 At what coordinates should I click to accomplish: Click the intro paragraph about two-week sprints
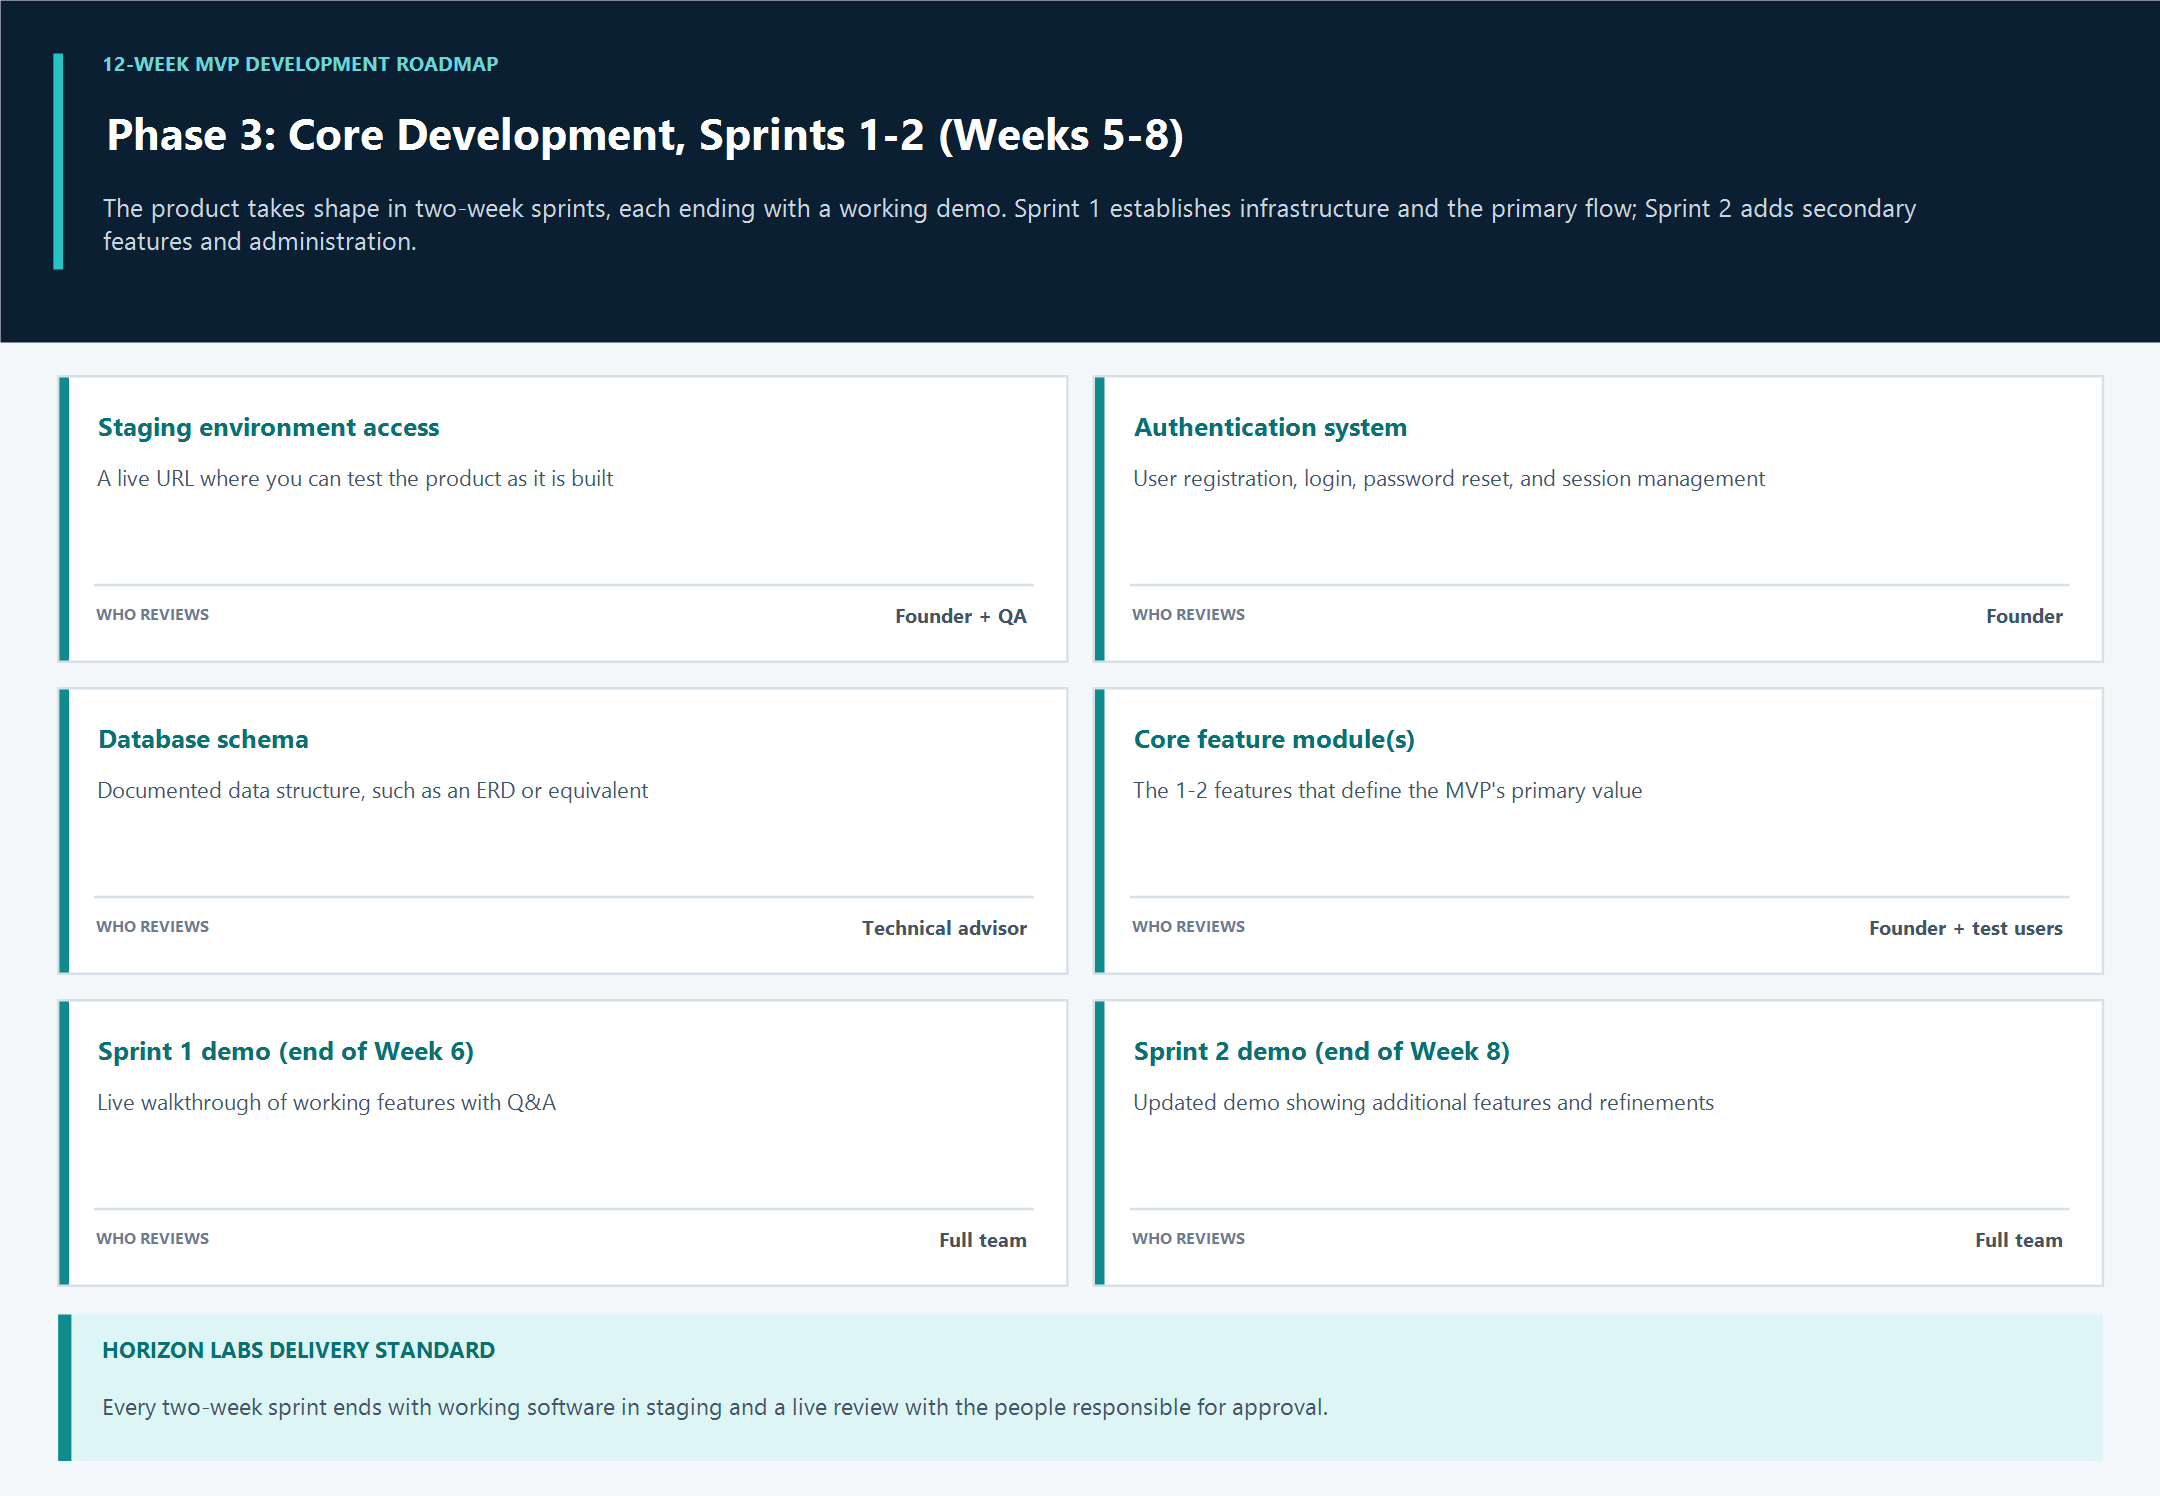(x=1009, y=225)
